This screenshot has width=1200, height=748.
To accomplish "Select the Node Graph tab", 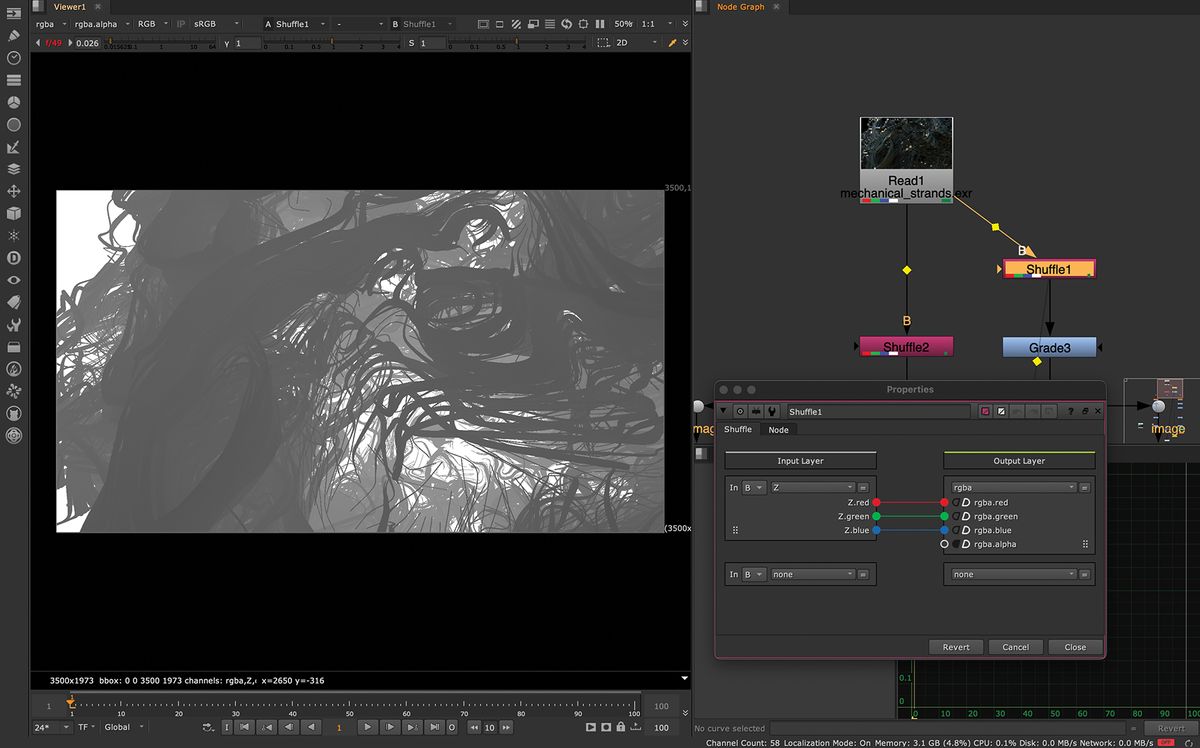I will point(740,7).
